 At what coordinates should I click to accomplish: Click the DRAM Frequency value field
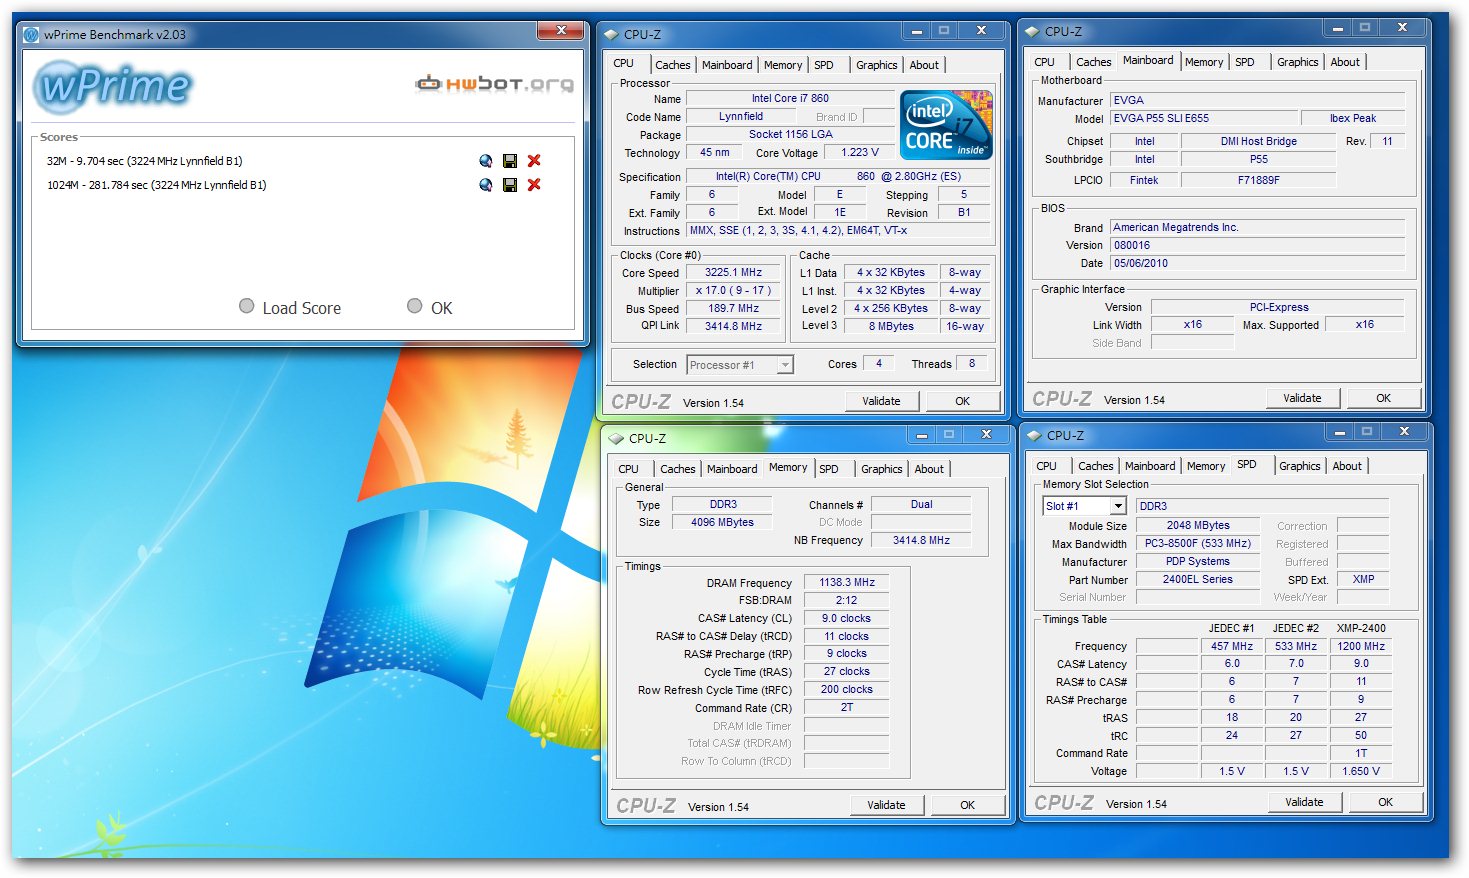tap(846, 582)
